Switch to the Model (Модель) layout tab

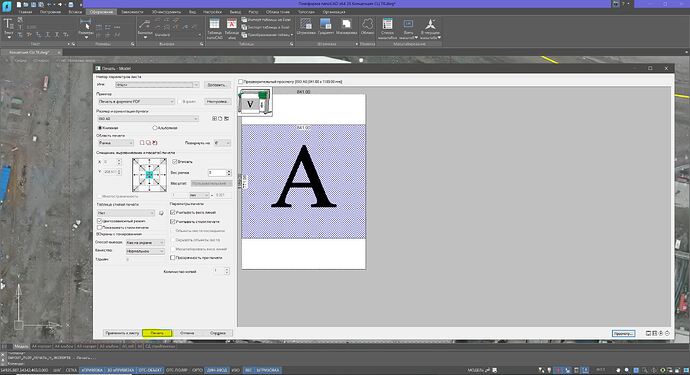point(21,346)
